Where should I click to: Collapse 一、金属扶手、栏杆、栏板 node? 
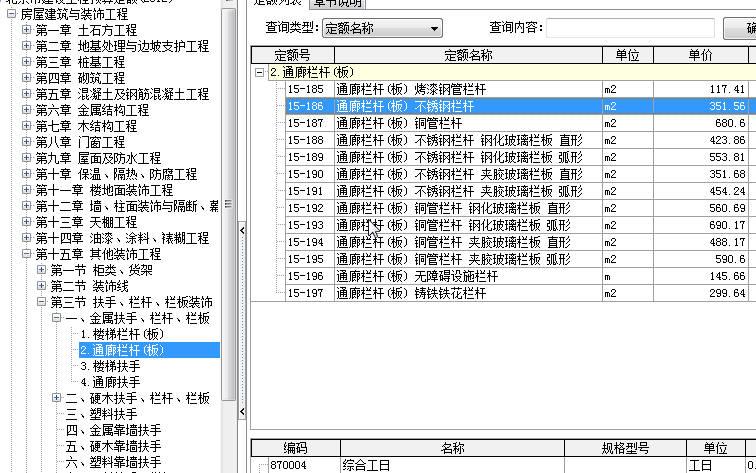pos(56,318)
